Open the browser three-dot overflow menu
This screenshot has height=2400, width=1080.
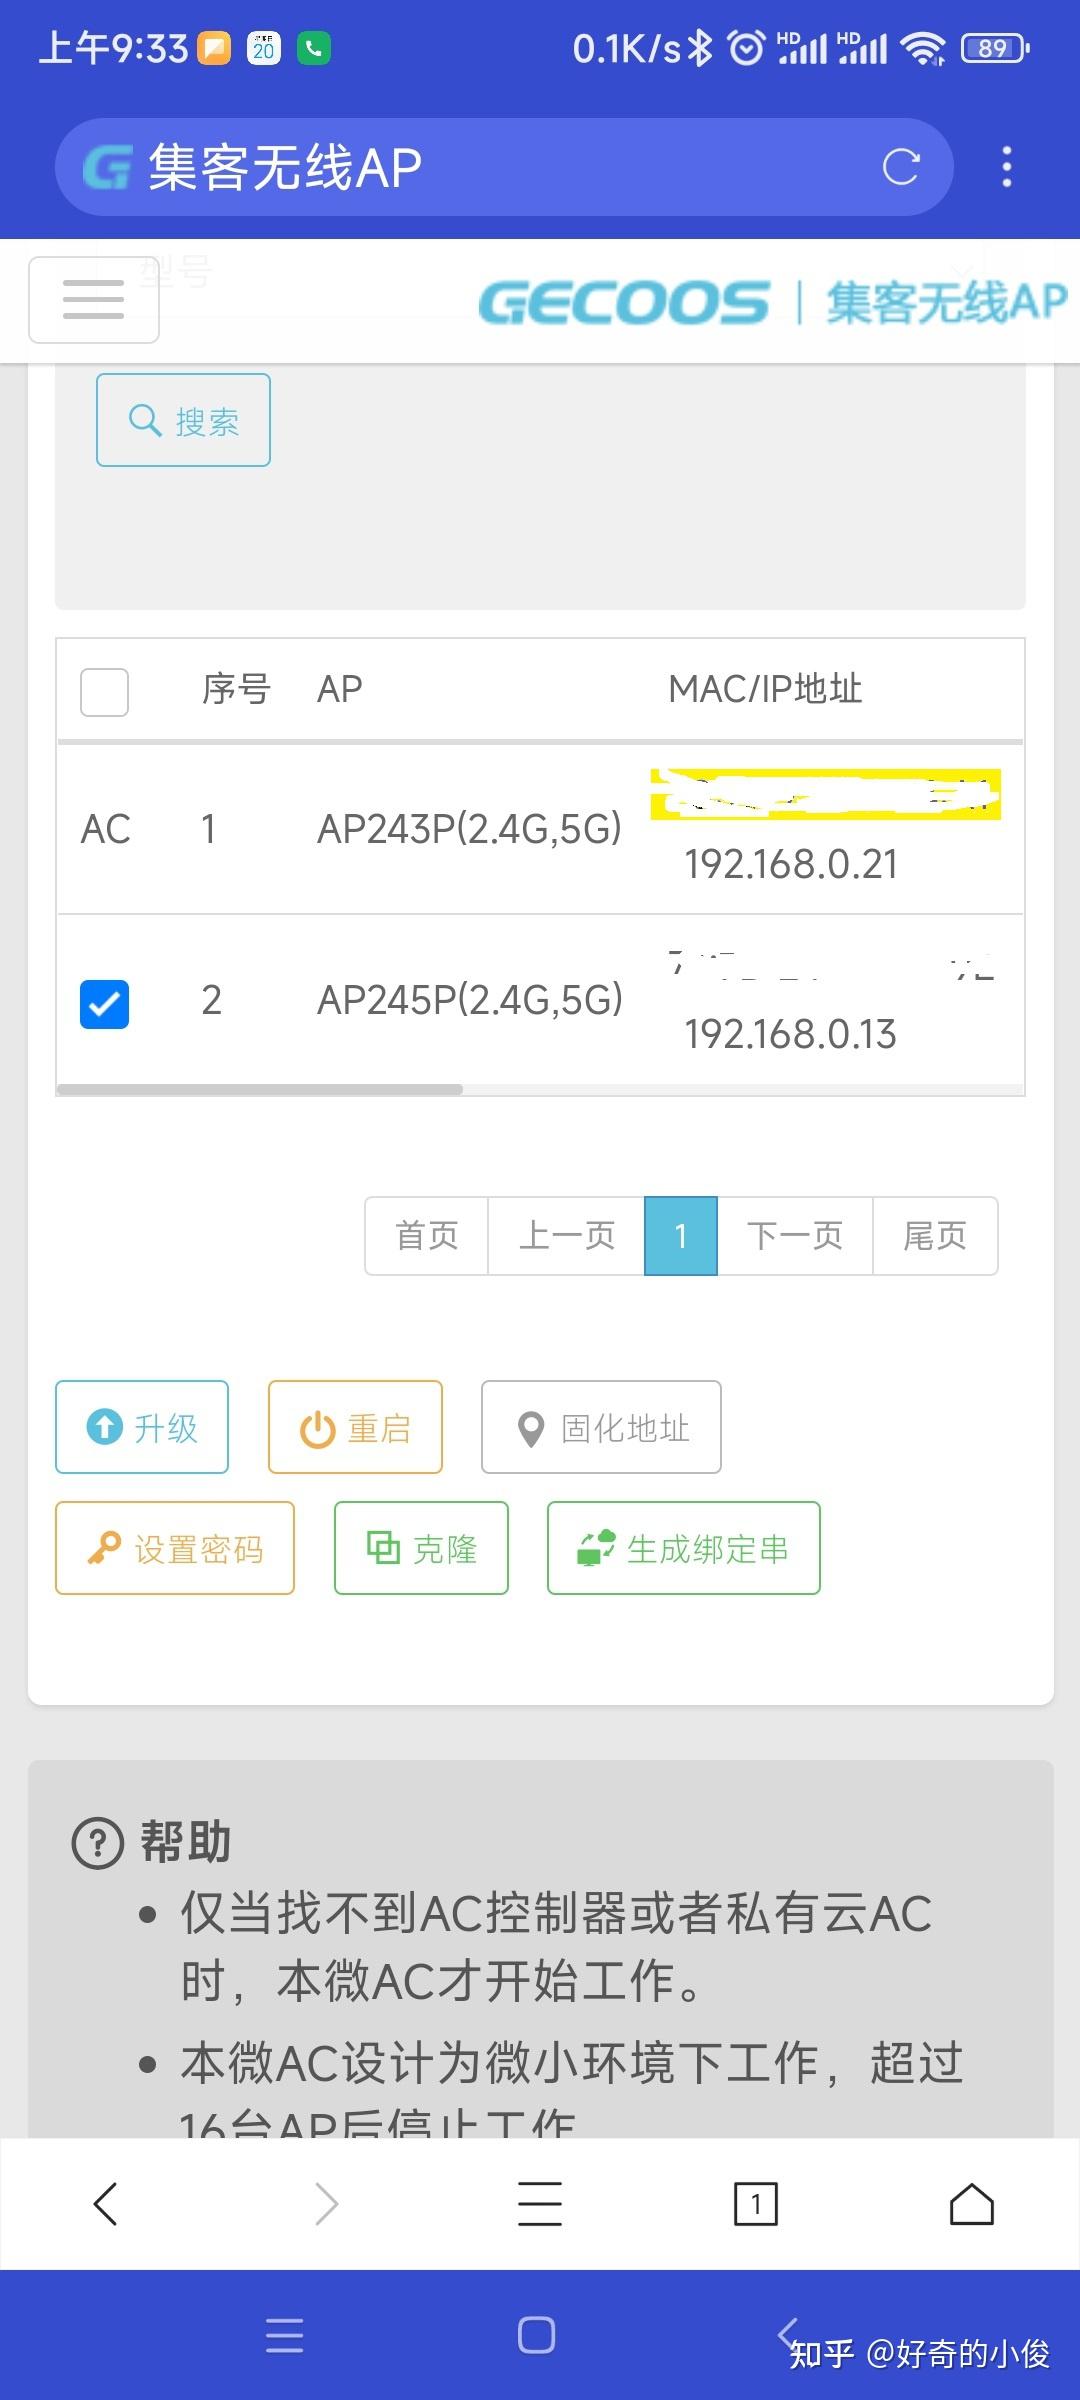(1006, 167)
